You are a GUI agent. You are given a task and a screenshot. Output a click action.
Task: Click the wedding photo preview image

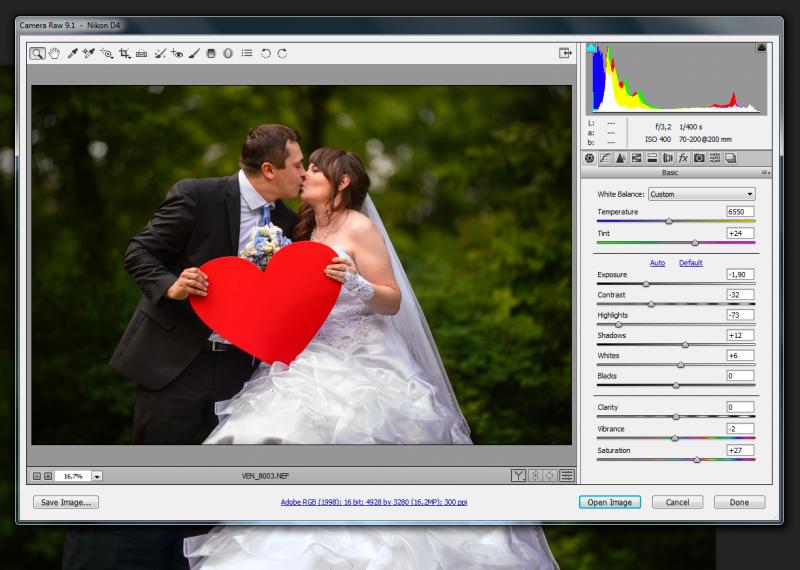pyautogui.click(x=302, y=265)
